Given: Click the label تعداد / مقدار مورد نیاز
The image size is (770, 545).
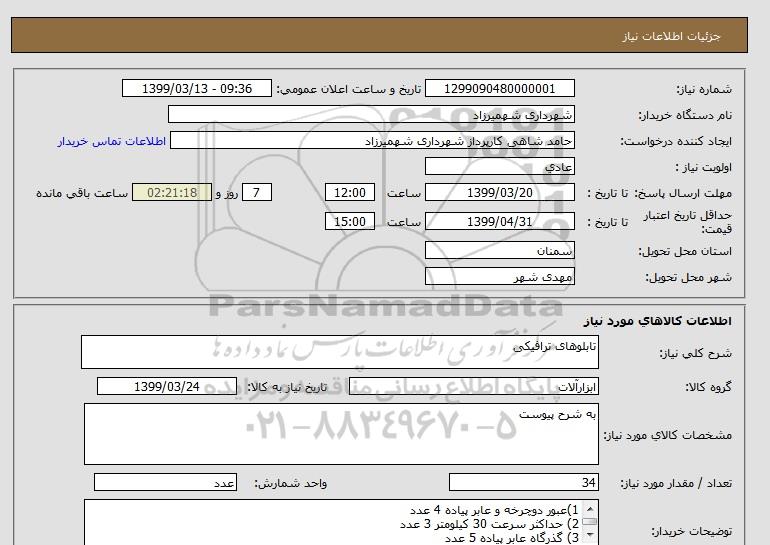Looking at the screenshot, I should pyautogui.click(x=676, y=484).
